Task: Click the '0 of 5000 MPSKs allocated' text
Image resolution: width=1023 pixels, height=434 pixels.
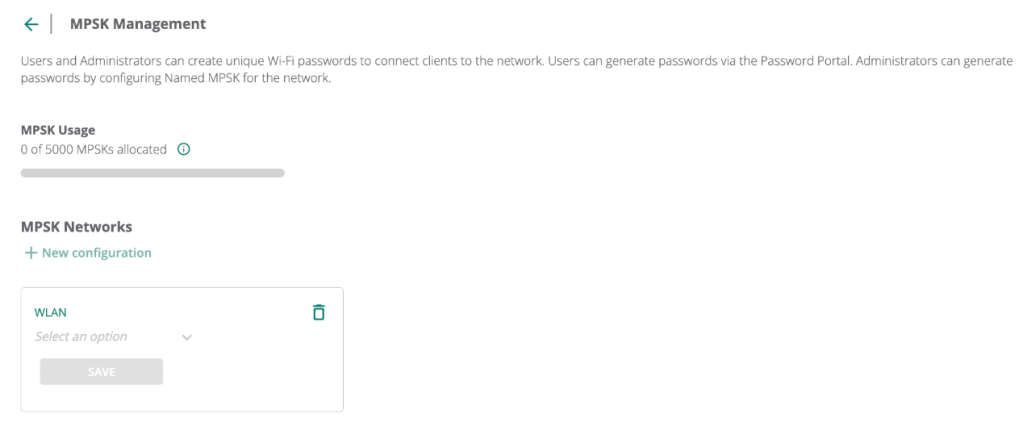Action: (93, 150)
